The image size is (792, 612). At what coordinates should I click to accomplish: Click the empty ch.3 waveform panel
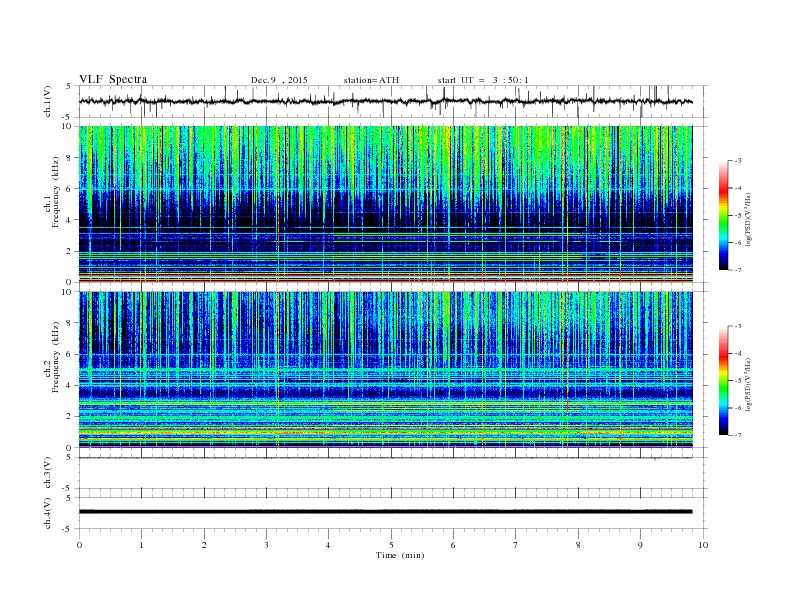tap(393, 473)
